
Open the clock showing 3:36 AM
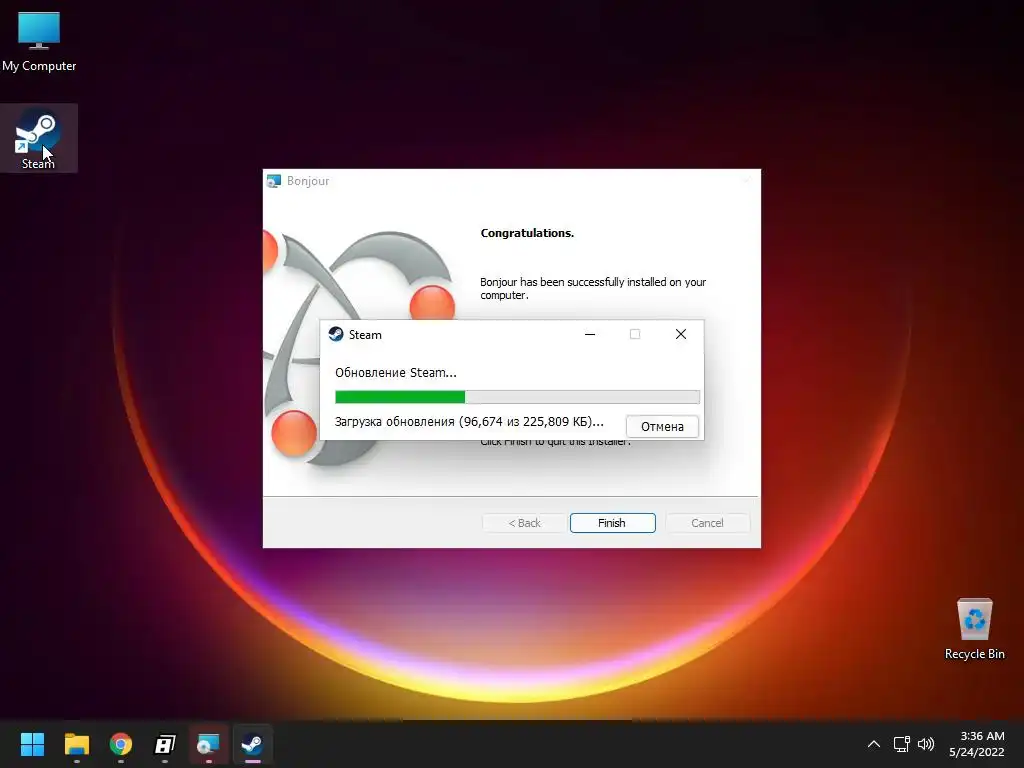coord(976,744)
